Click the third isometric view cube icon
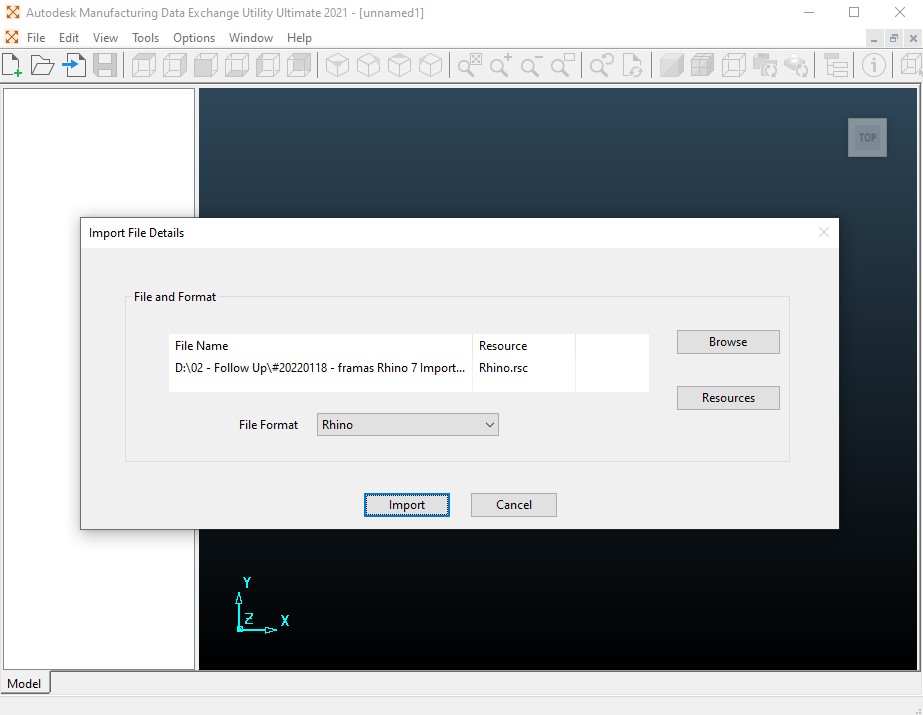The image size is (923, 715). click(400, 65)
